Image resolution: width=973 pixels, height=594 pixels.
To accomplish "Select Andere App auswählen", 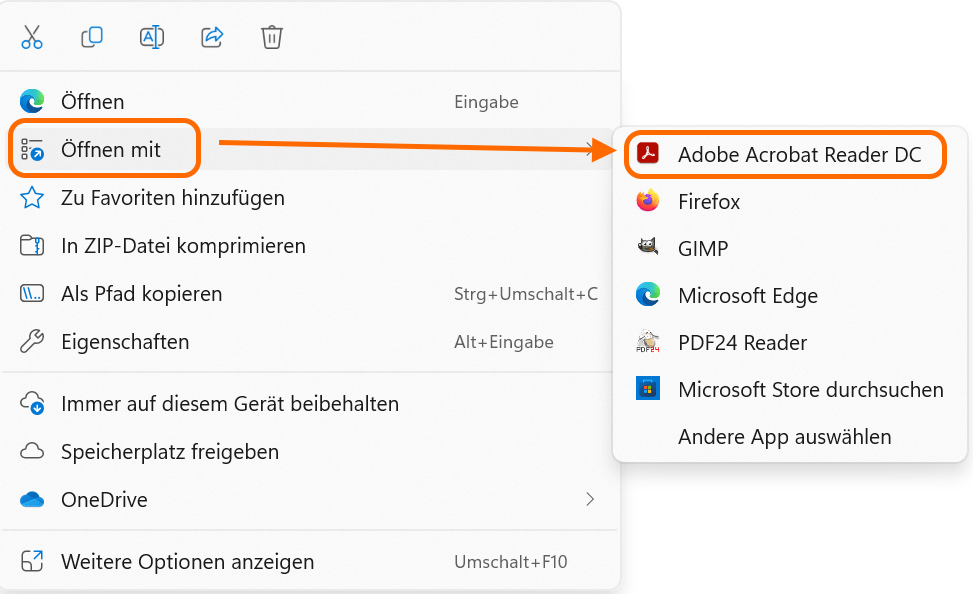I will (784, 437).
